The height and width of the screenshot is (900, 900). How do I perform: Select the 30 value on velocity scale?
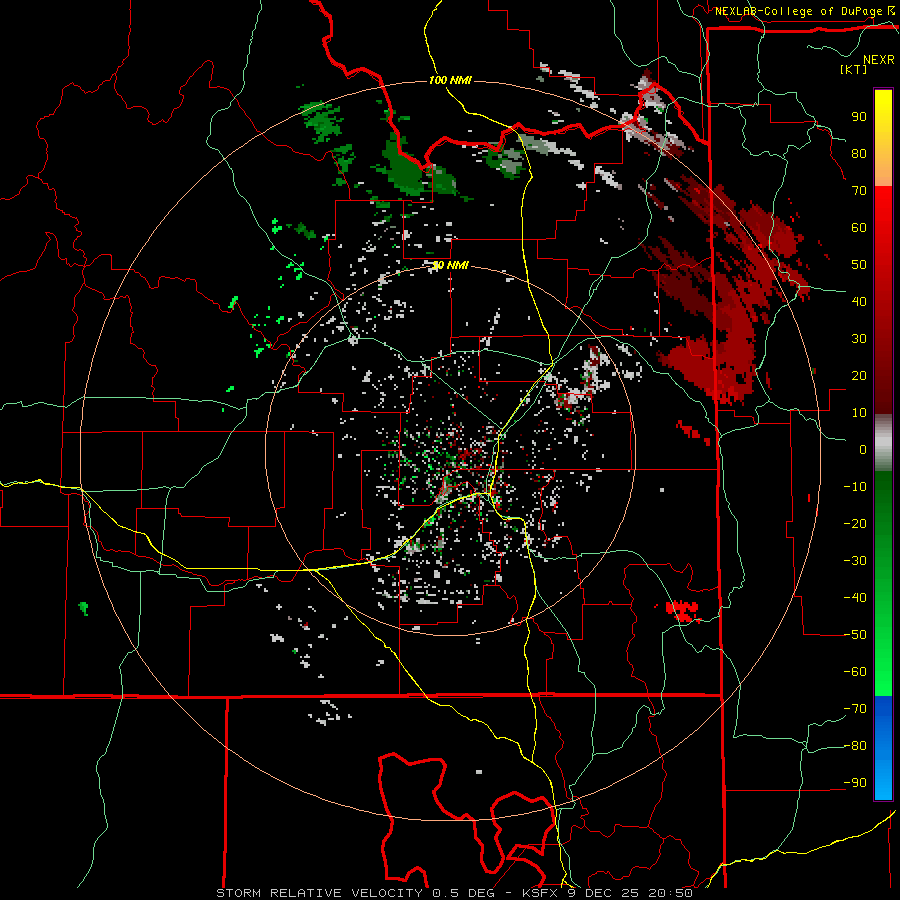(x=859, y=339)
